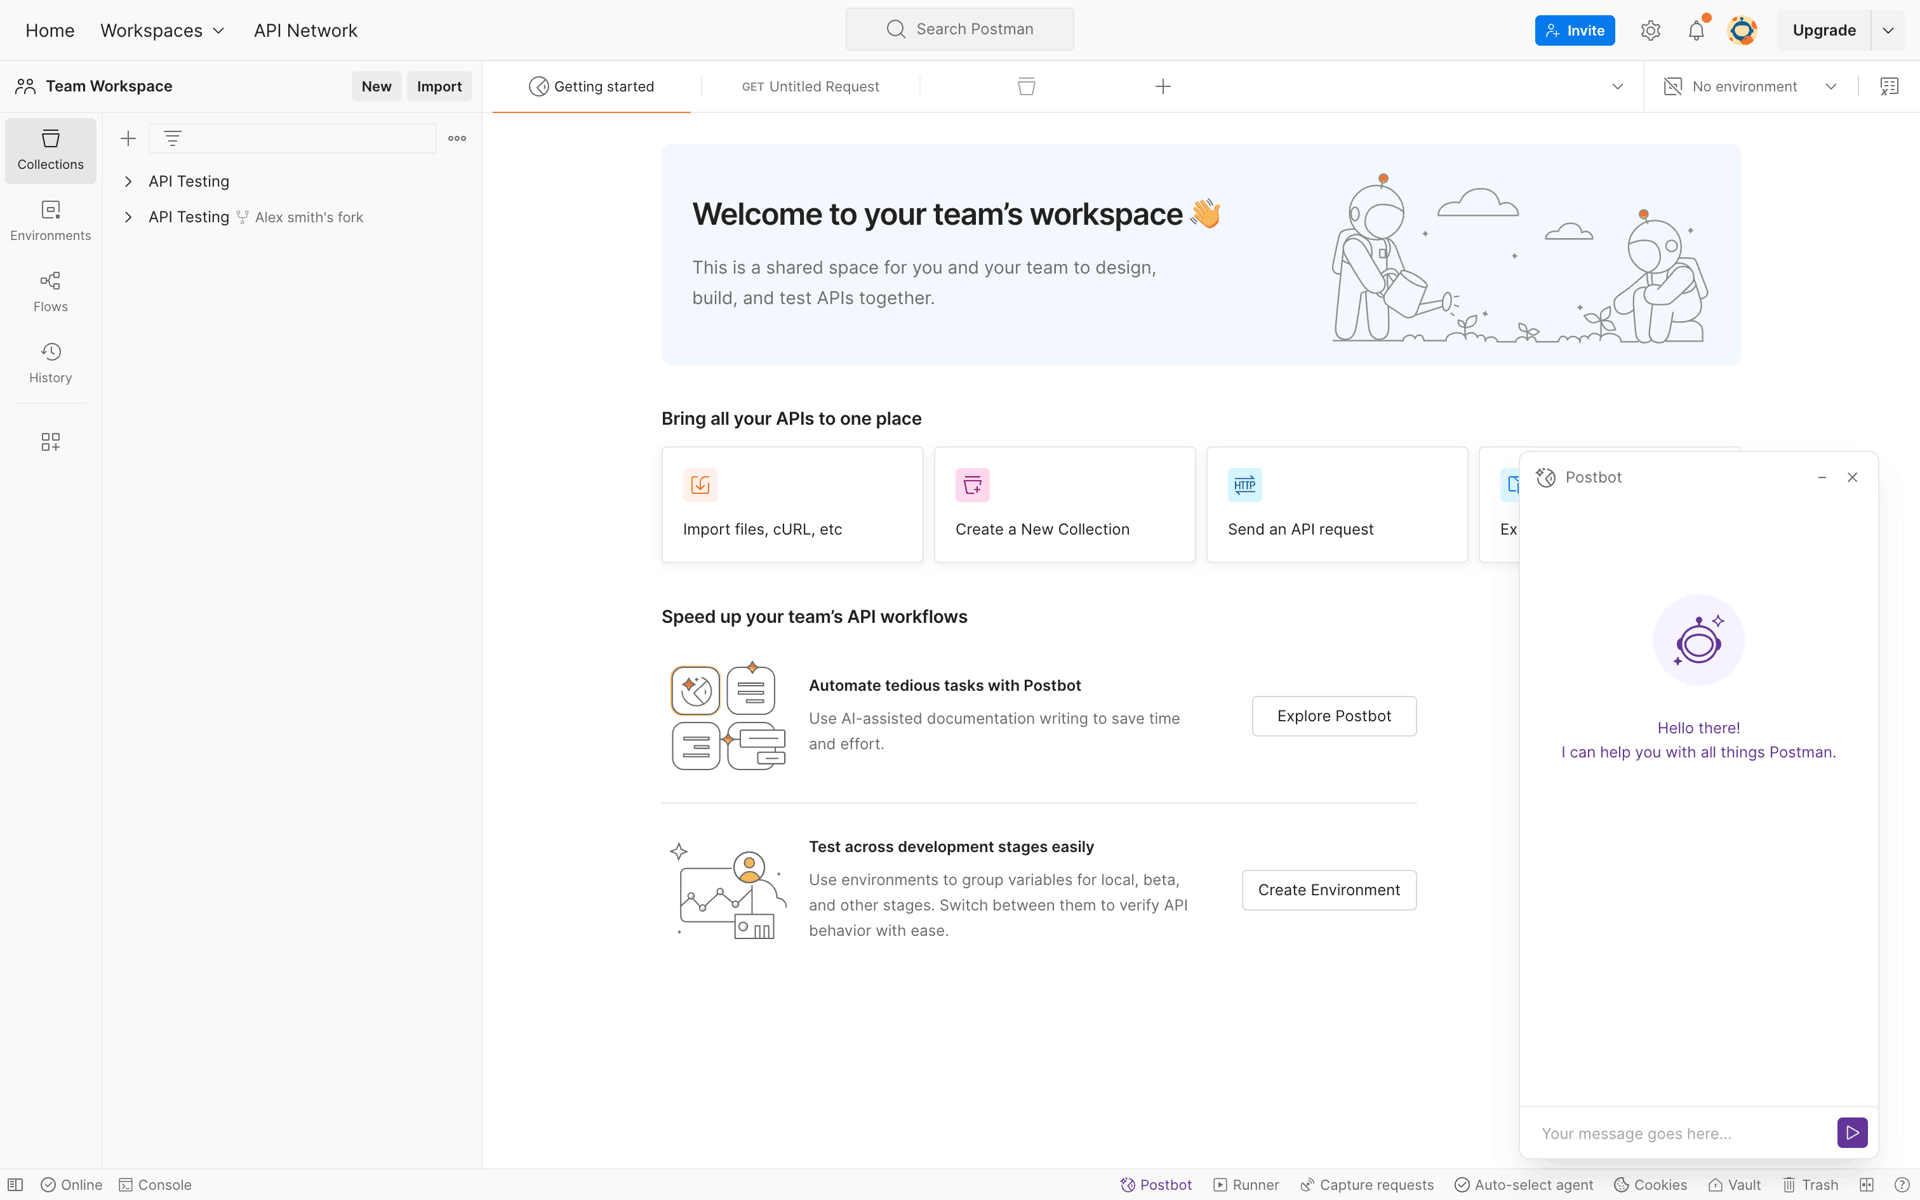Toggle sidebar icon in status bar
Screen dimensions: 1920x1200
(x=15, y=1185)
